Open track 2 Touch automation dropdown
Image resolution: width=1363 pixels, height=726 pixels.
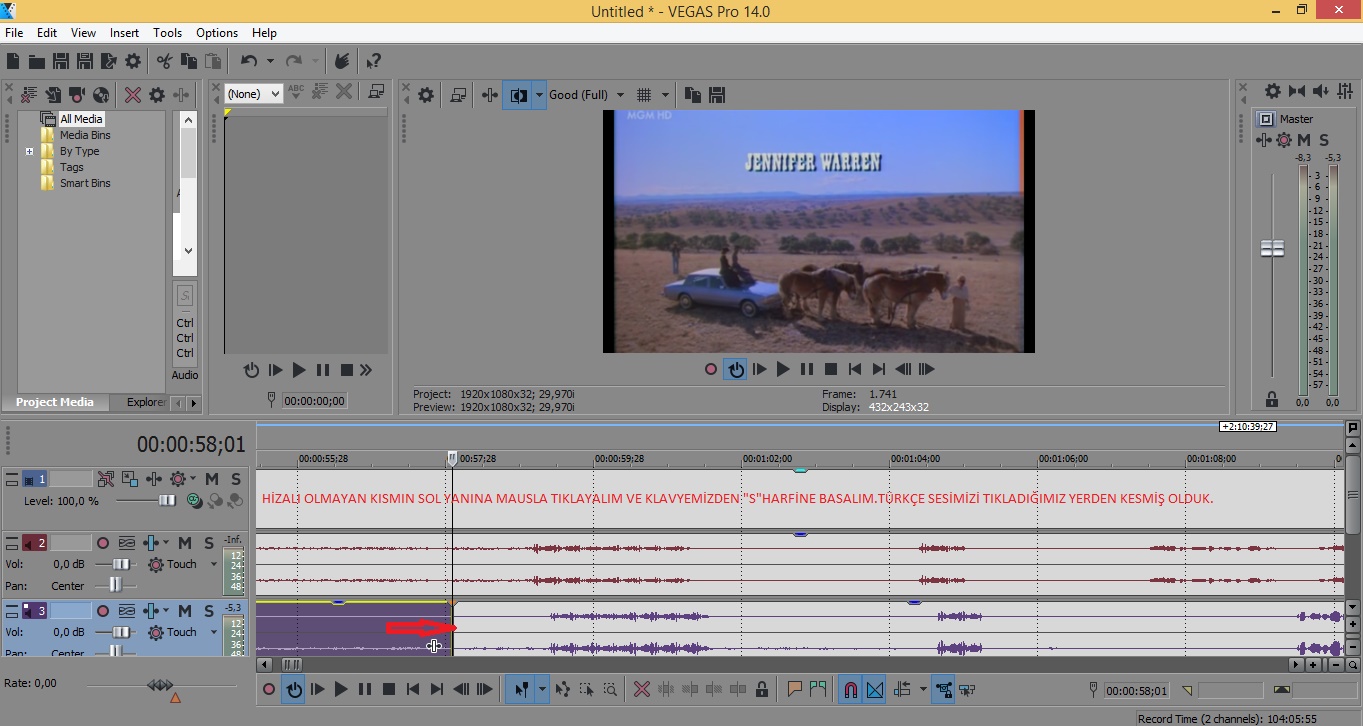[213, 564]
